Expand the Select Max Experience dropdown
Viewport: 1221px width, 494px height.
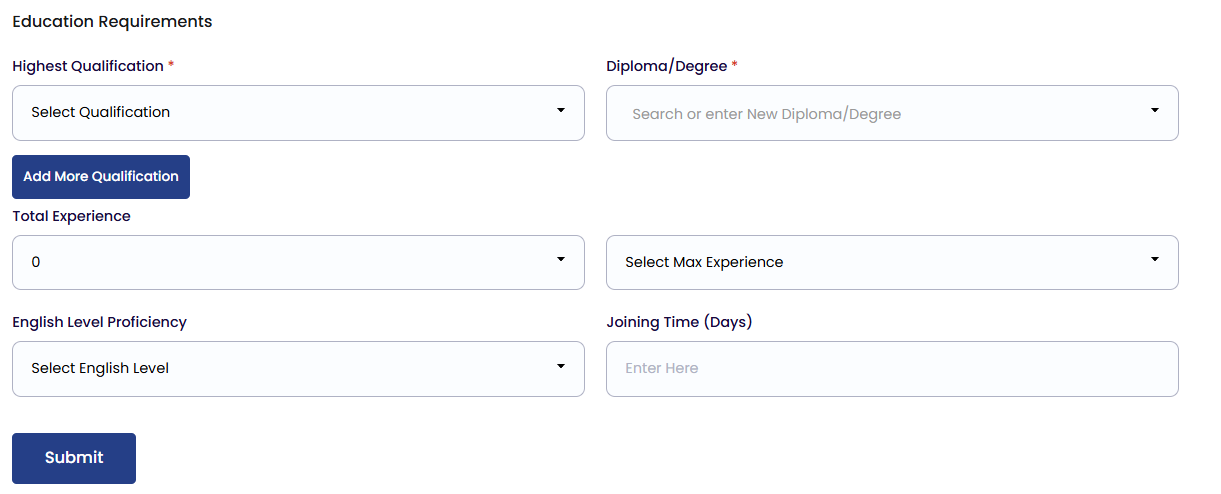pos(892,263)
